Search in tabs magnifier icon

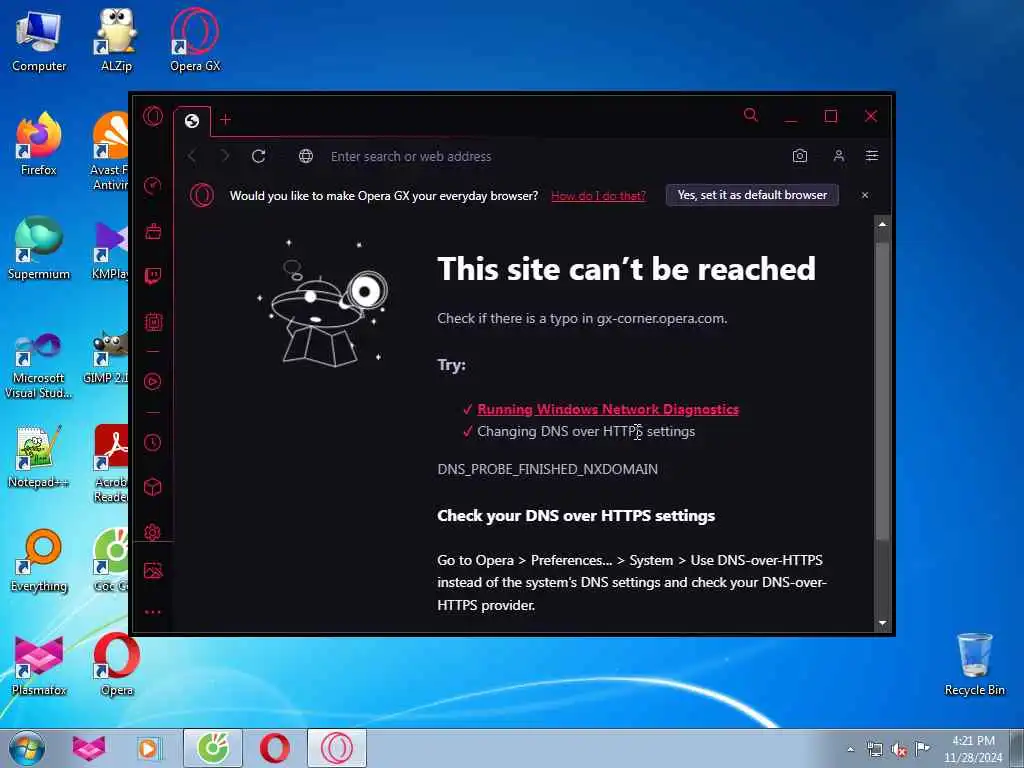point(751,116)
